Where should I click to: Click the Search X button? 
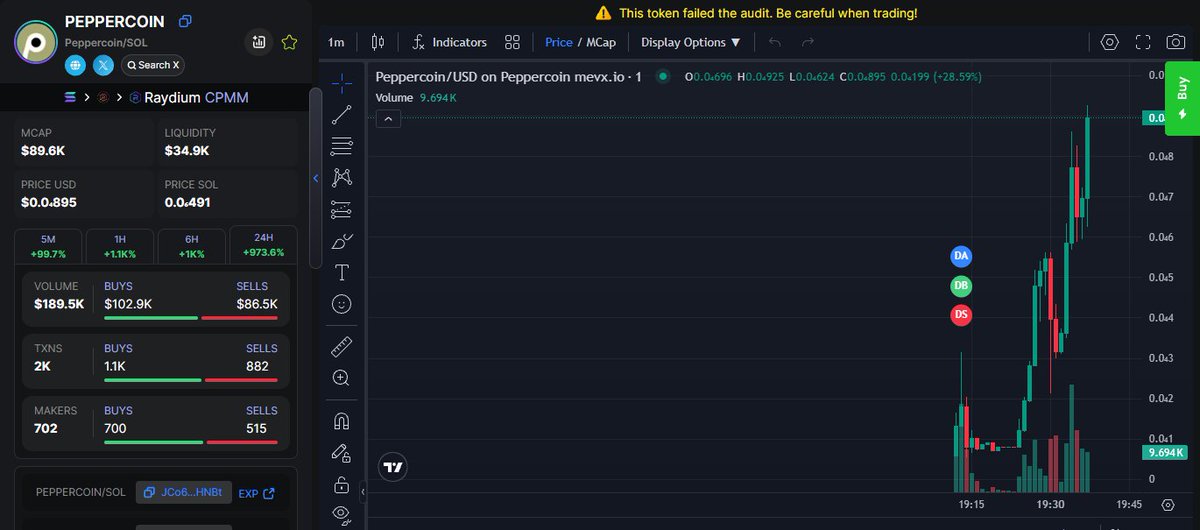tap(153, 65)
